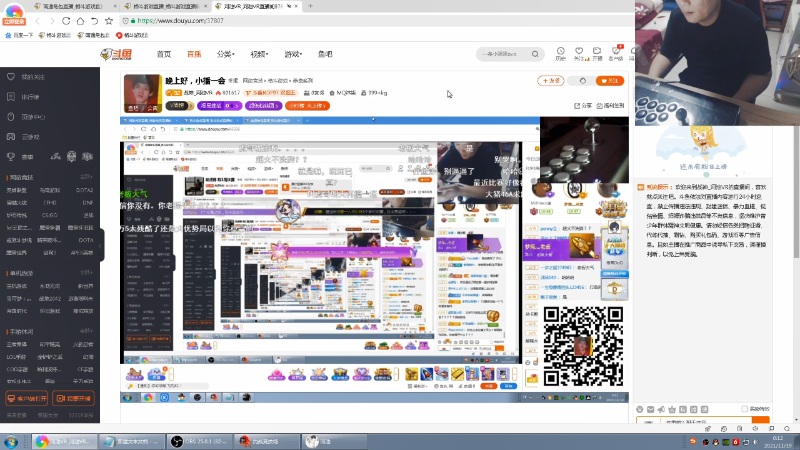Toggle the checkbox above the chat input
800x450 pixels.
[x=744, y=409]
